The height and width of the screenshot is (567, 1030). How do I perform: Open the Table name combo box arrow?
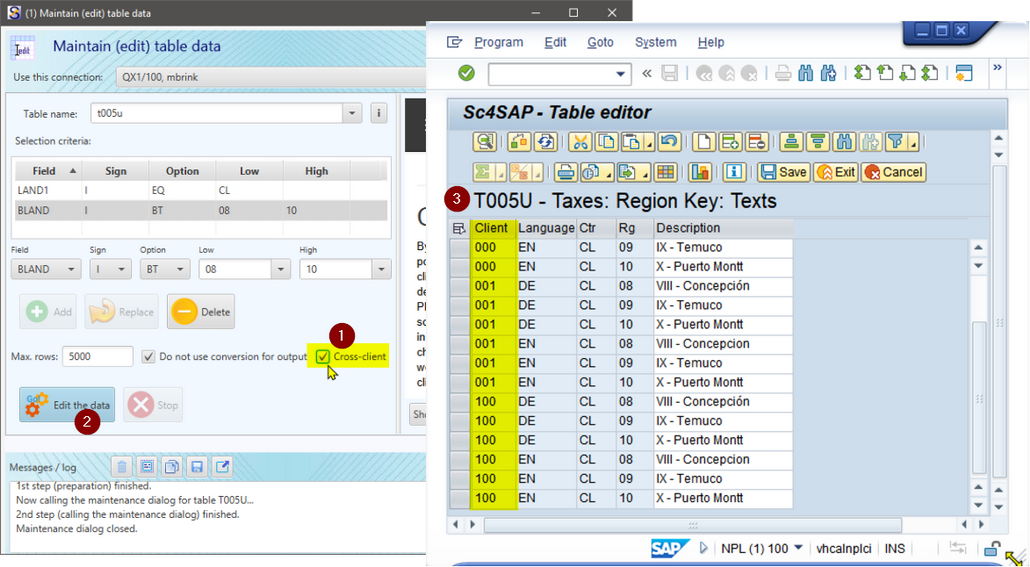[x=351, y=113]
